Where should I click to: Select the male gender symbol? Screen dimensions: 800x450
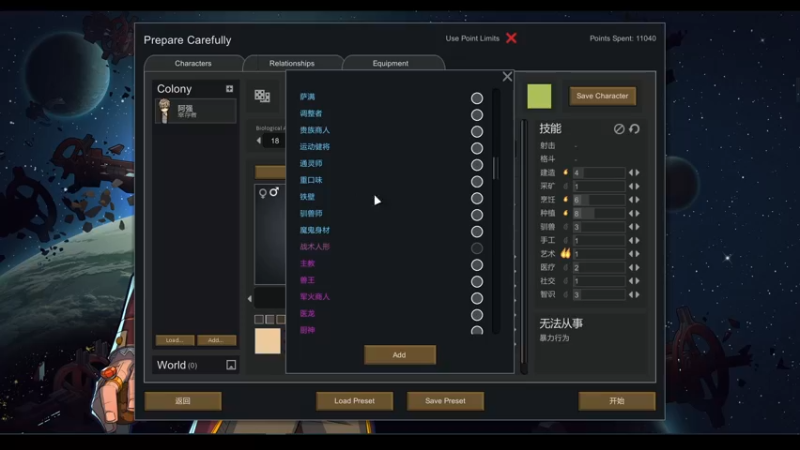pos(274,191)
